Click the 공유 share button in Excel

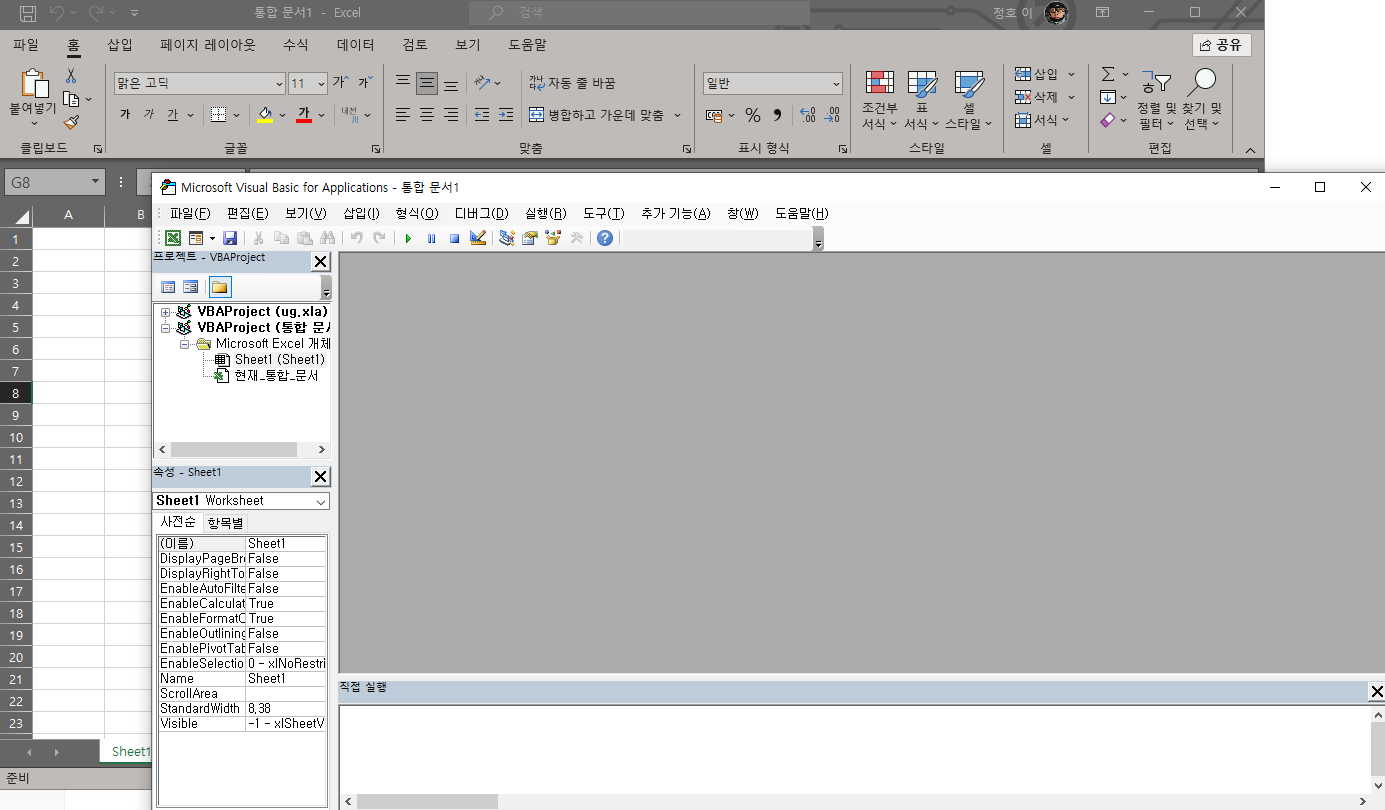pos(1221,45)
